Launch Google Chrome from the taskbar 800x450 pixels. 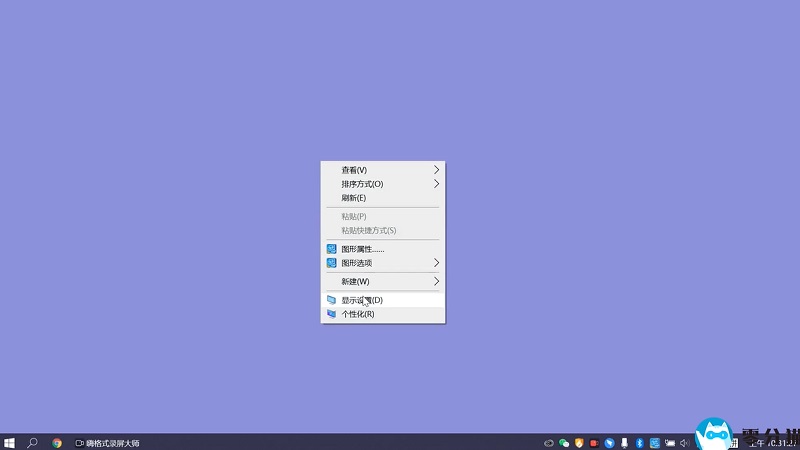[57, 442]
